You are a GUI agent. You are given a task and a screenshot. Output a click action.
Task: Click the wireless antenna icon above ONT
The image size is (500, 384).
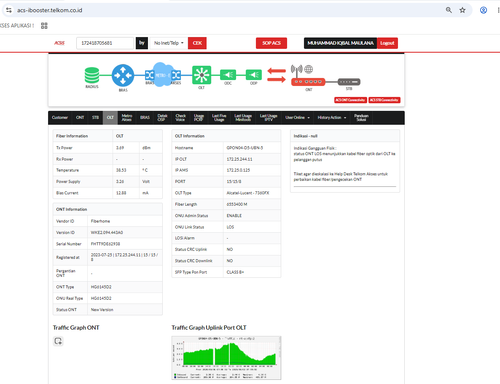[297, 70]
